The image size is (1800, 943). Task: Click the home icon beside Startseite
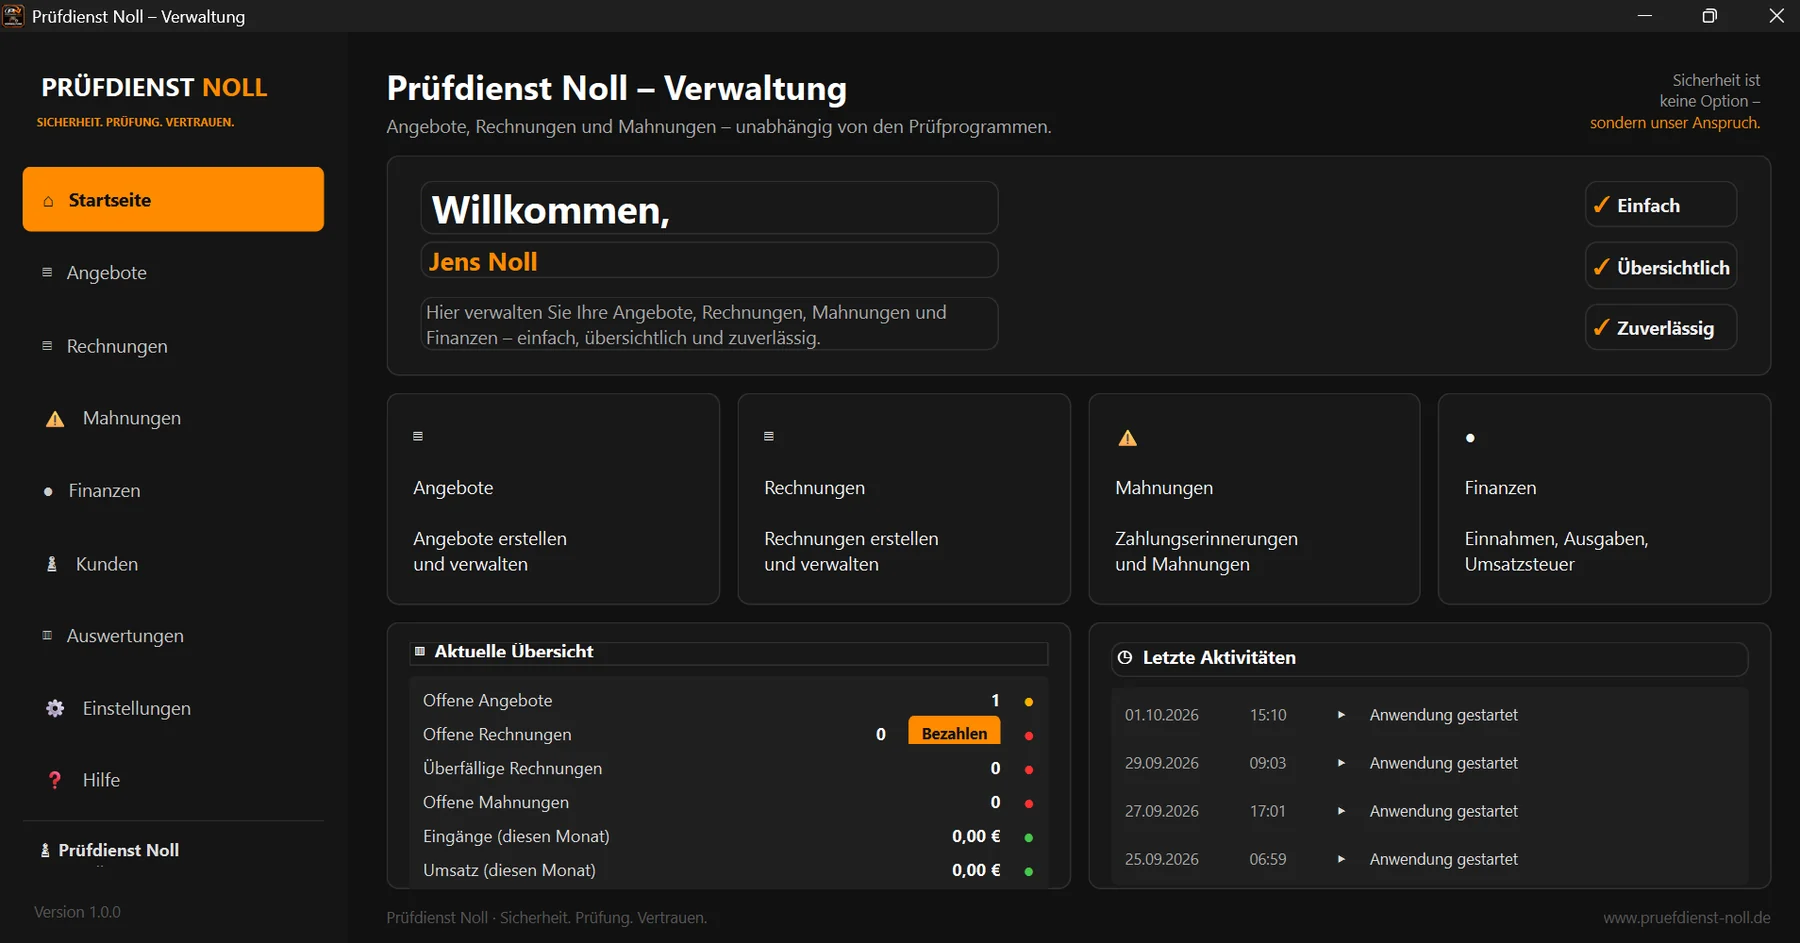tap(48, 201)
